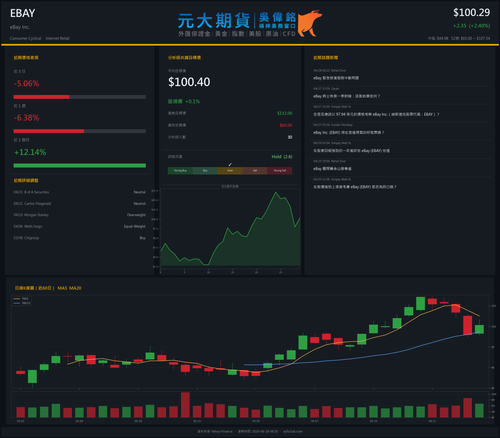Click the candlestick chart MA5 MA20 title
Image resolution: width=500 pixels, height=438 pixels.
(x=48, y=288)
